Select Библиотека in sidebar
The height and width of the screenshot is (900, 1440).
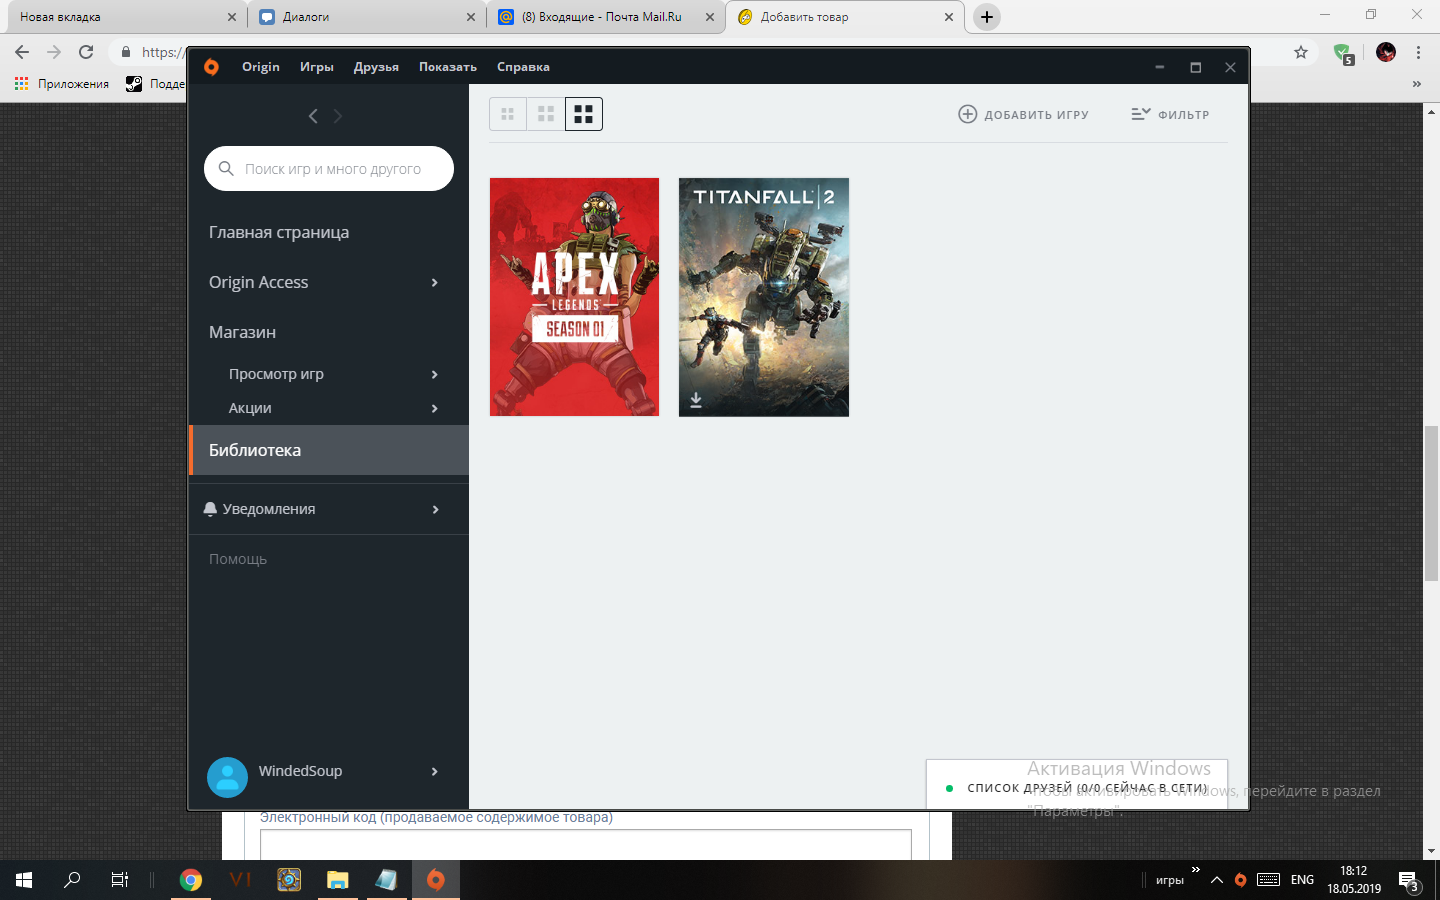coord(329,450)
